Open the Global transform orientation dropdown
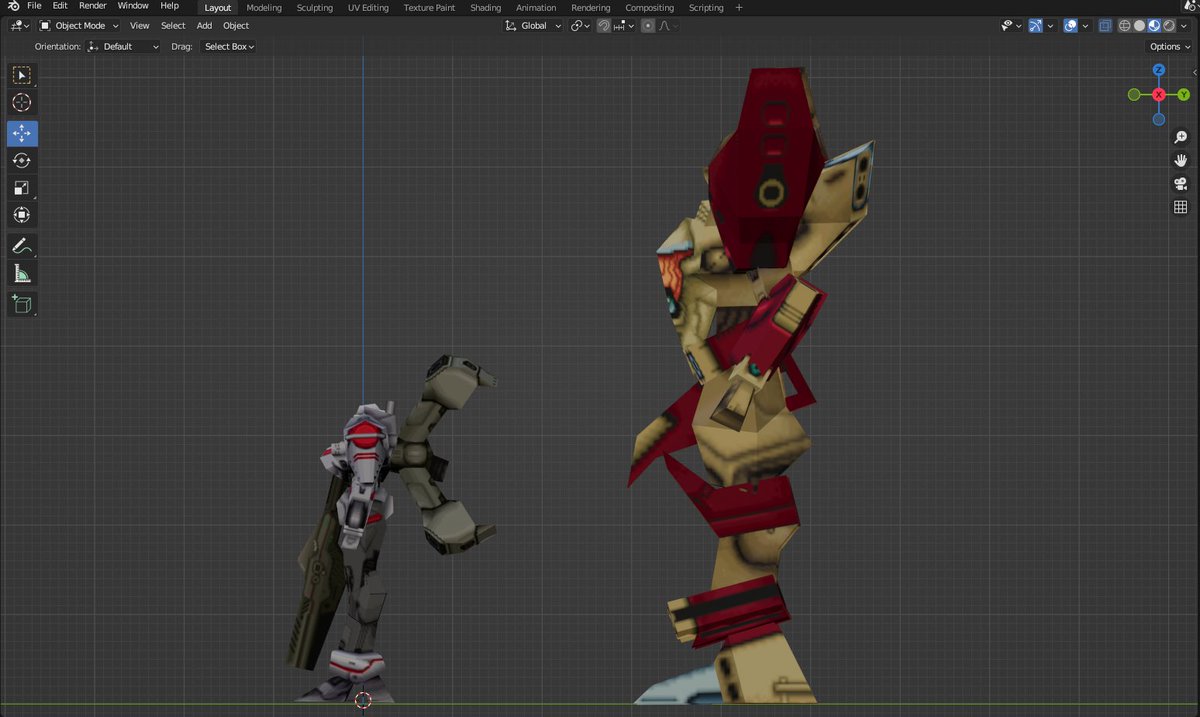 [x=533, y=26]
